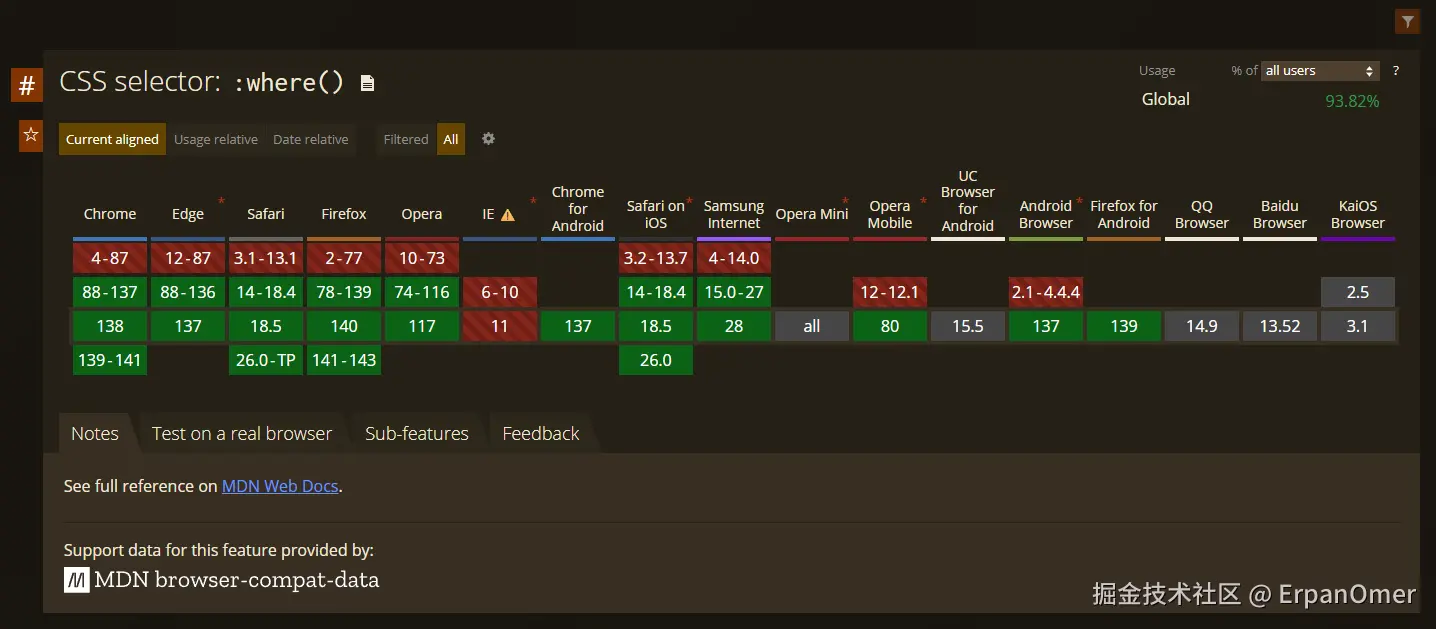1436x629 pixels.
Task: Select Opera 10-73 cell
Action: pos(422,258)
